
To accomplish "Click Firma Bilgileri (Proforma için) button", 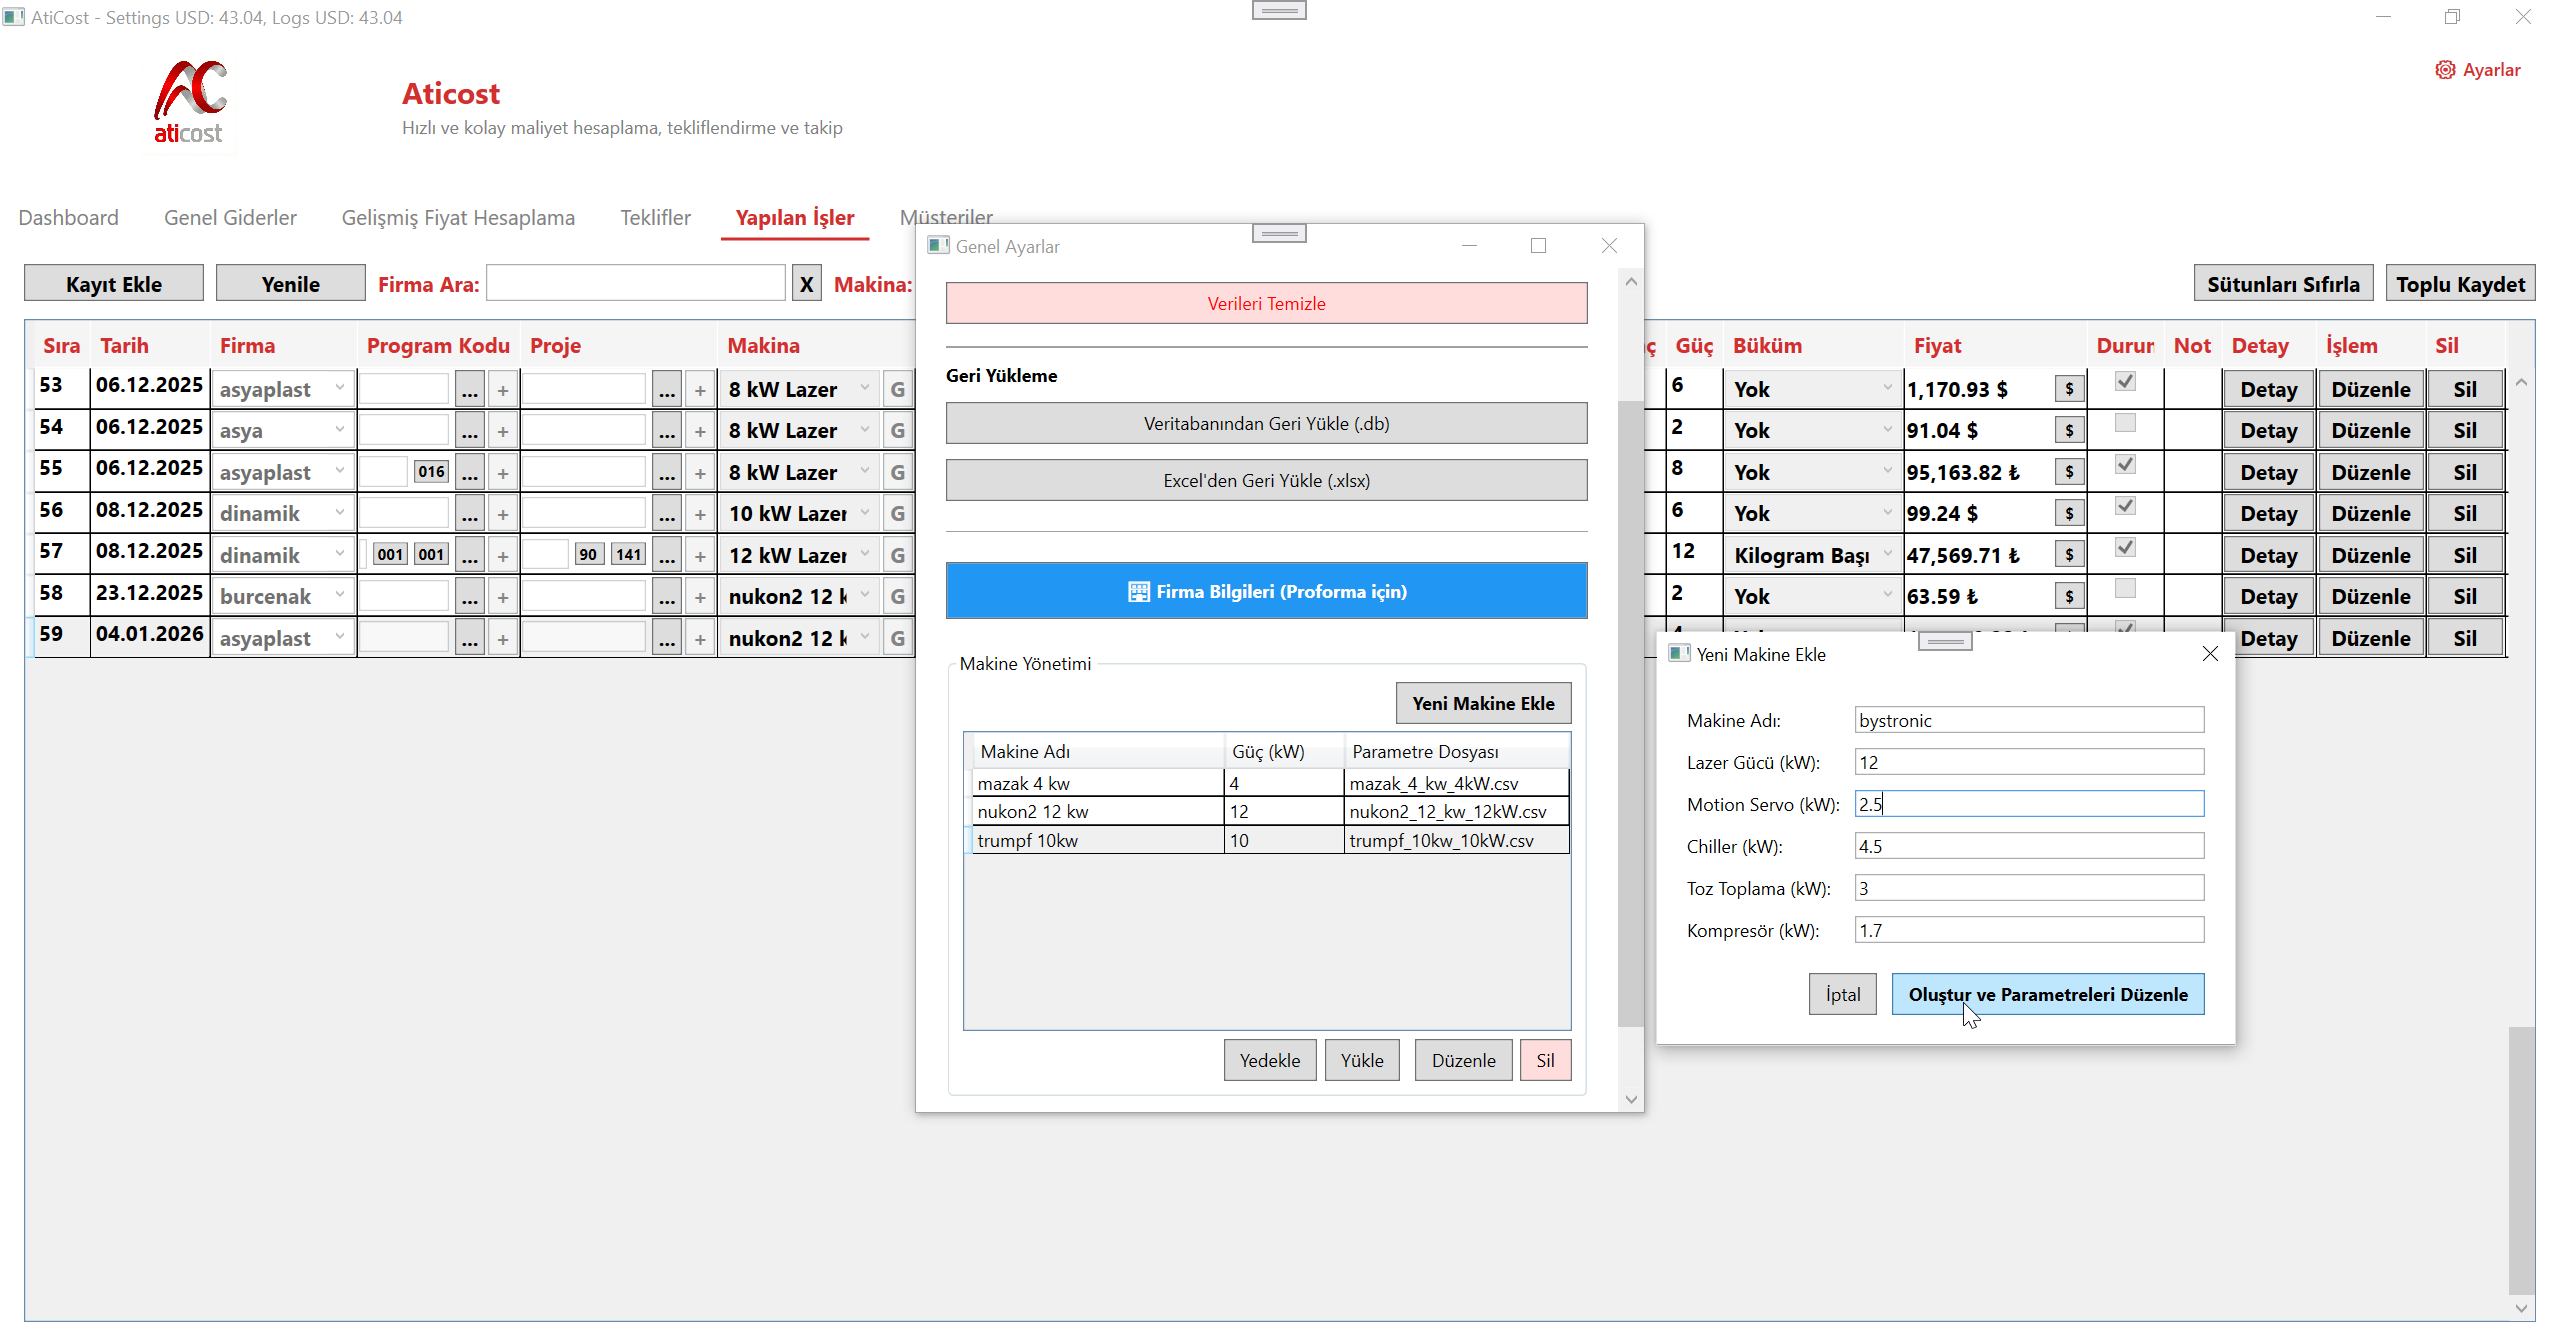I will coord(1266,592).
